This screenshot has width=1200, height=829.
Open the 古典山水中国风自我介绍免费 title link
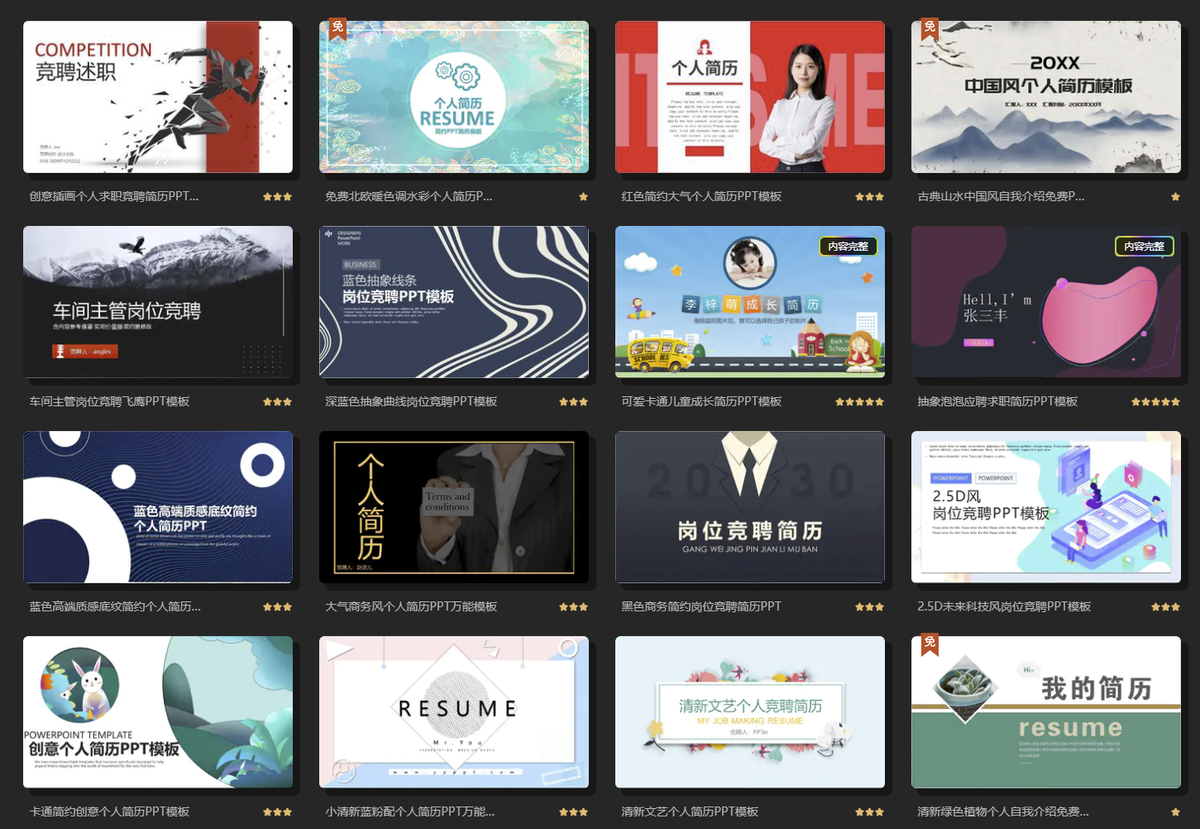point(1001,197)
